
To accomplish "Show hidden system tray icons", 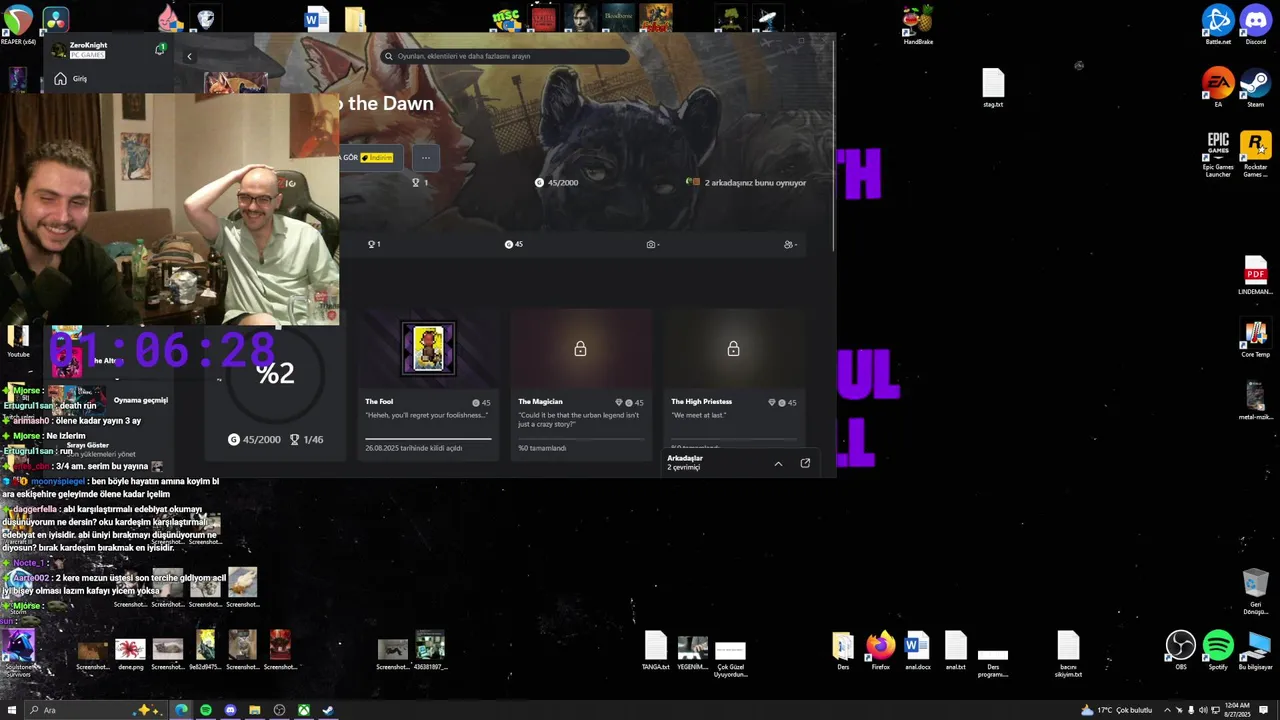I will click(x=1167, y=710).
